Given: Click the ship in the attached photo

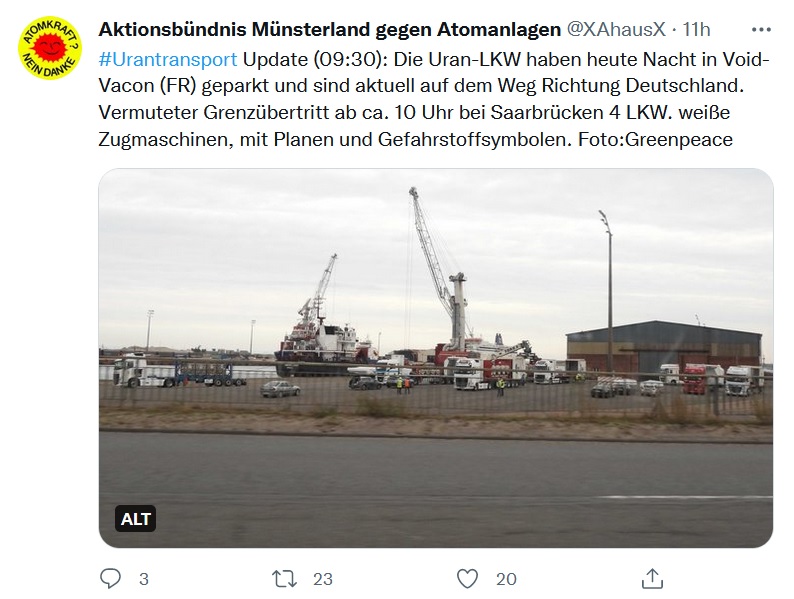Looking at the screenshot, I should [x=324, y=344].
